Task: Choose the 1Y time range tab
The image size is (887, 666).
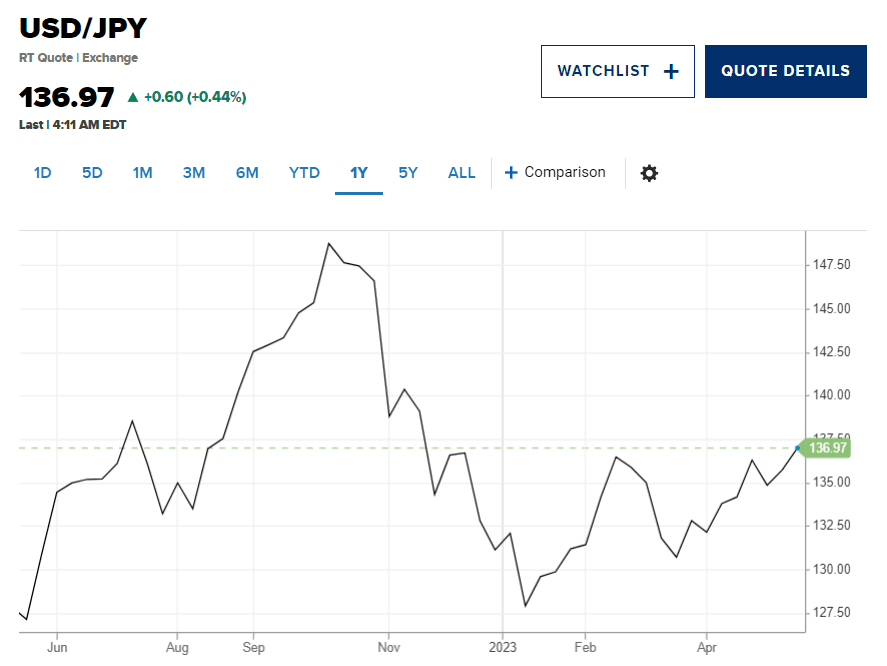Action: point(359,173)
